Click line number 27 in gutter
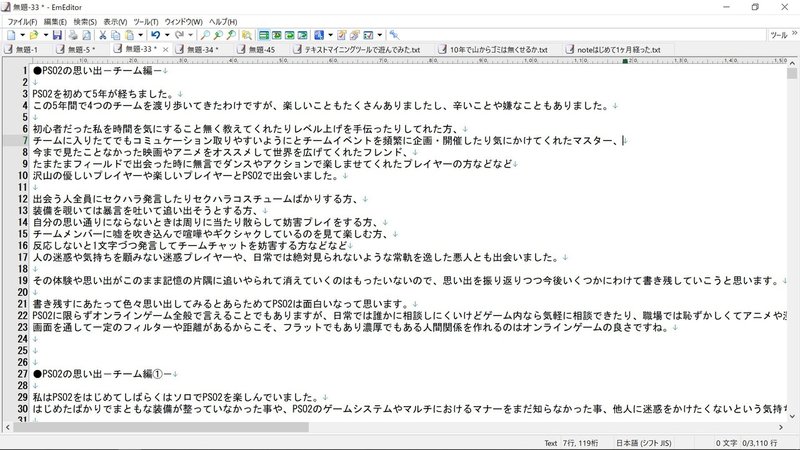800x450 pixels. pyautogui.click(x=22, y=374)
